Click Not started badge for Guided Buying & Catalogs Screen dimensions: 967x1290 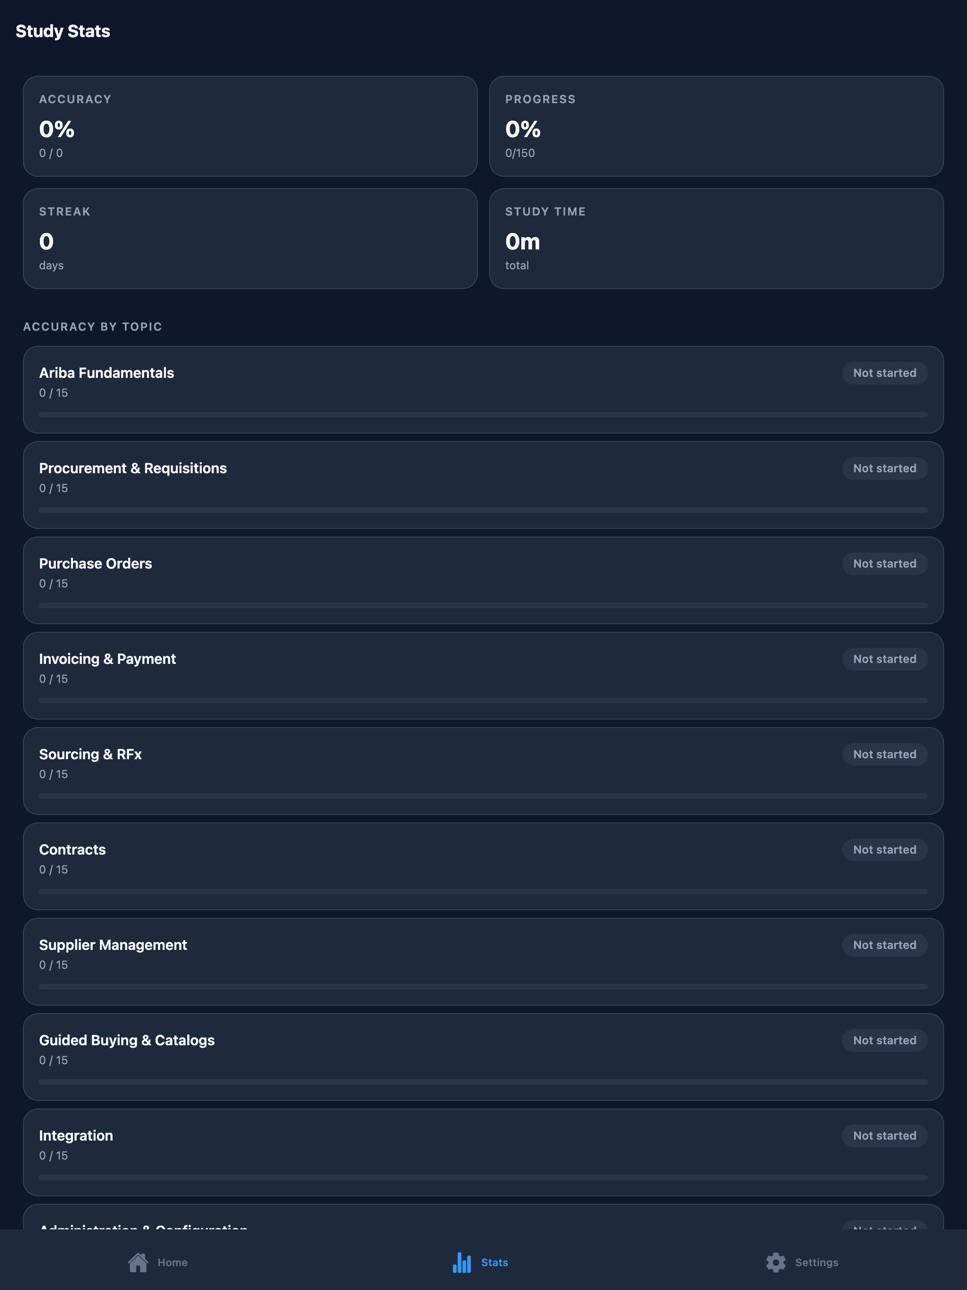click(x=885, y=1040)
